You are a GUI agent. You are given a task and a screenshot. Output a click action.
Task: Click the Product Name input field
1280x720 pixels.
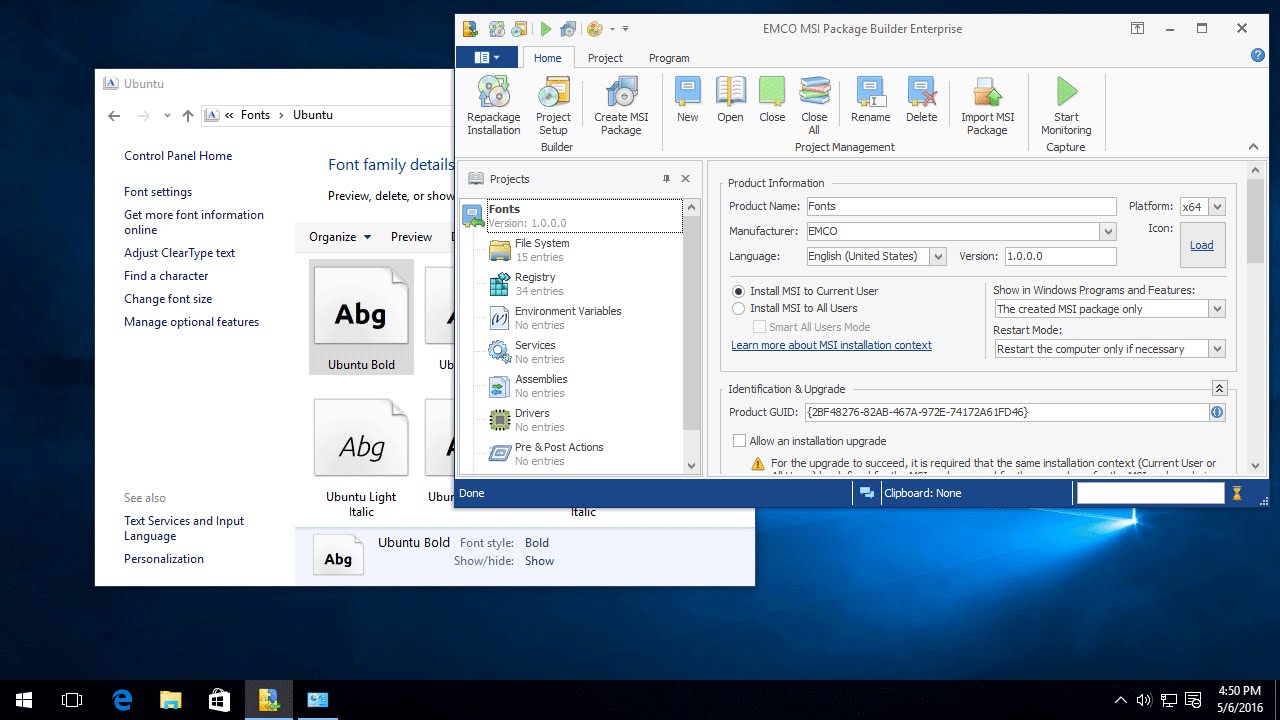pyautogui.click(x=961, y=206)
